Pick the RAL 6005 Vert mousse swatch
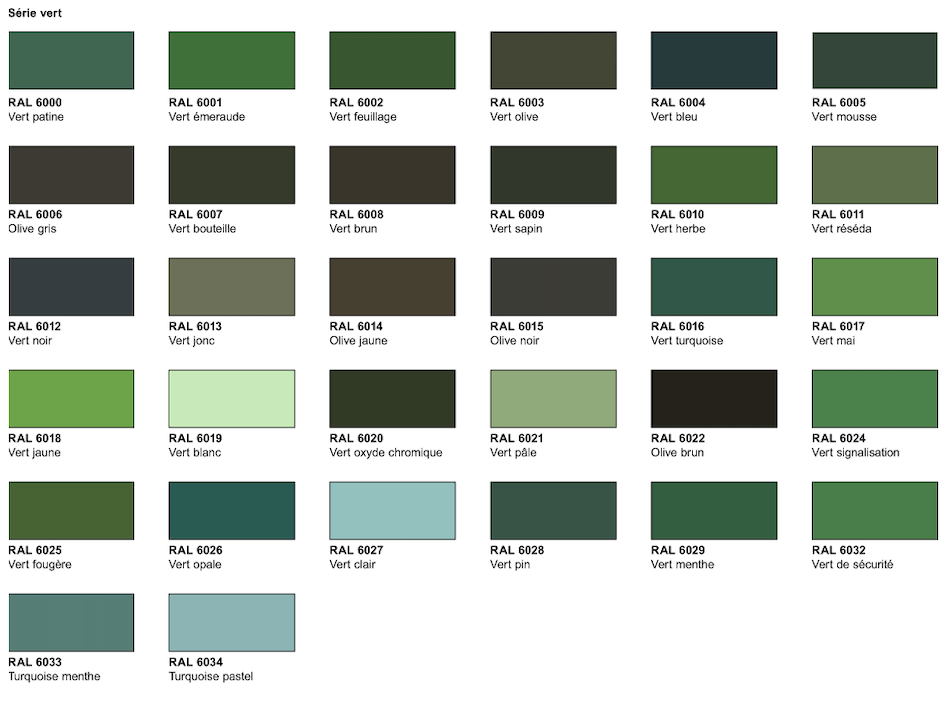This screenshot has height=708, width=948. pyautogui.click(x=875, y=60)
